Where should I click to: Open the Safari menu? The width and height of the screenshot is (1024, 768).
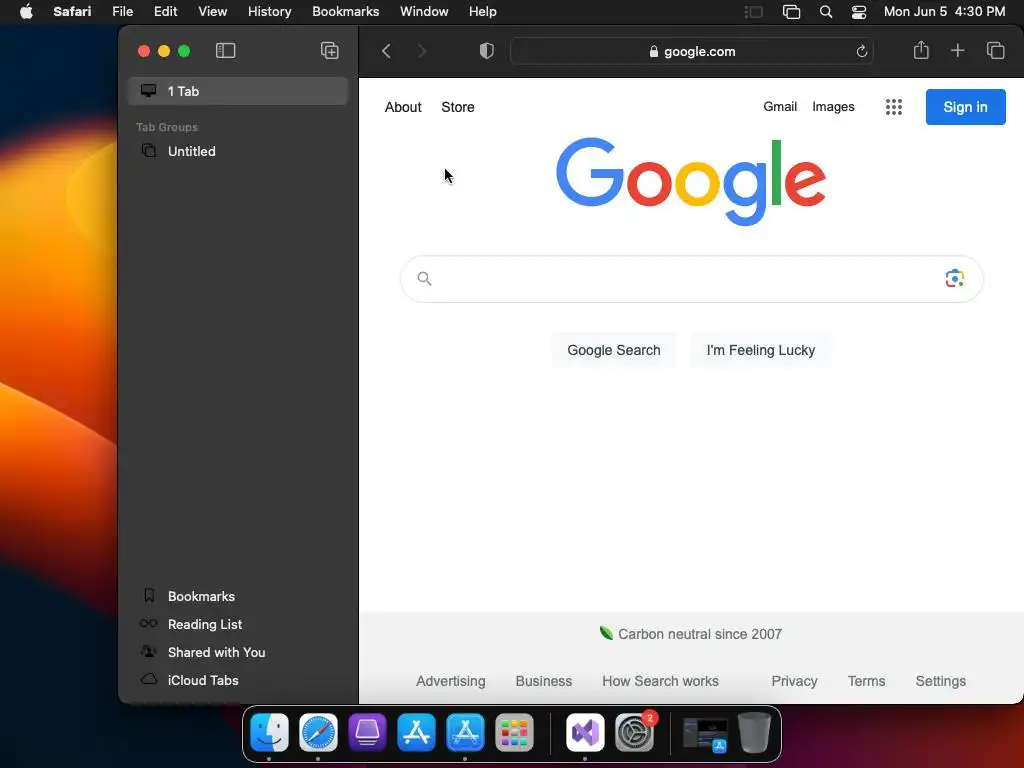[72, 12]
